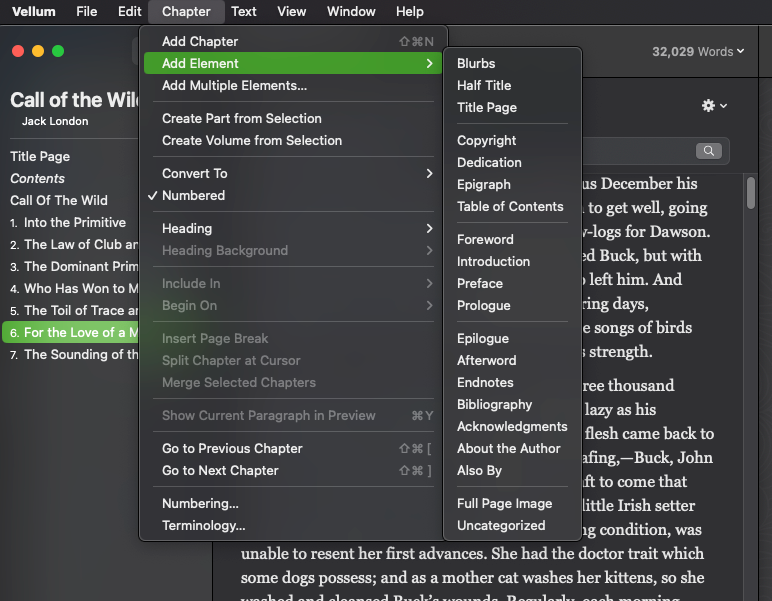Select chapter 1 Into the Primitive

(x=70, y=222)
